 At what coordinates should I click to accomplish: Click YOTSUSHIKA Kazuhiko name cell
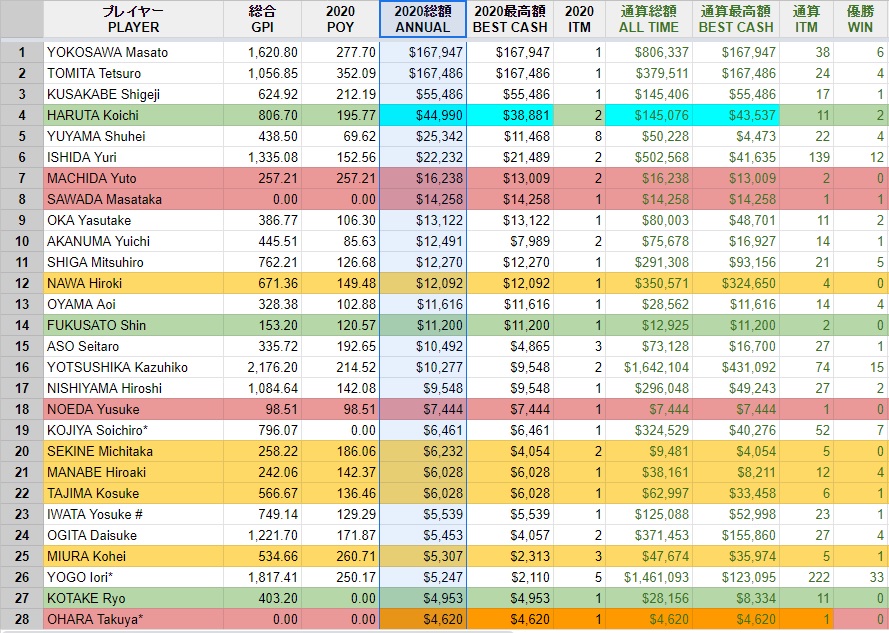pyautogui.click(x=133, y=367)
